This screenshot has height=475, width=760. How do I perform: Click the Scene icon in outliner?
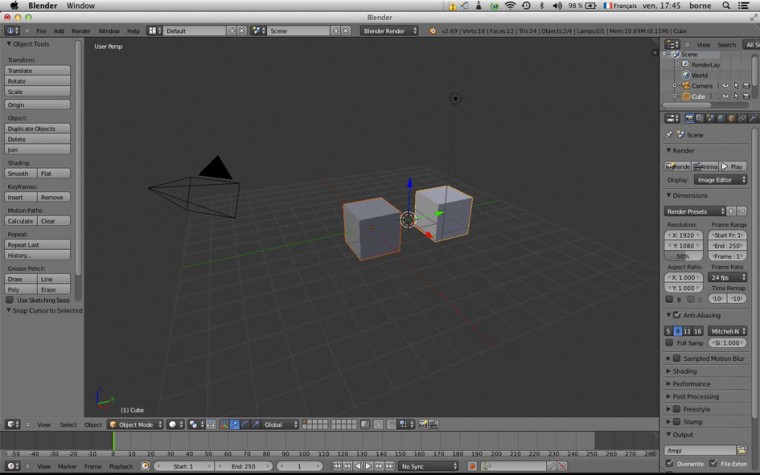point(677,55)
